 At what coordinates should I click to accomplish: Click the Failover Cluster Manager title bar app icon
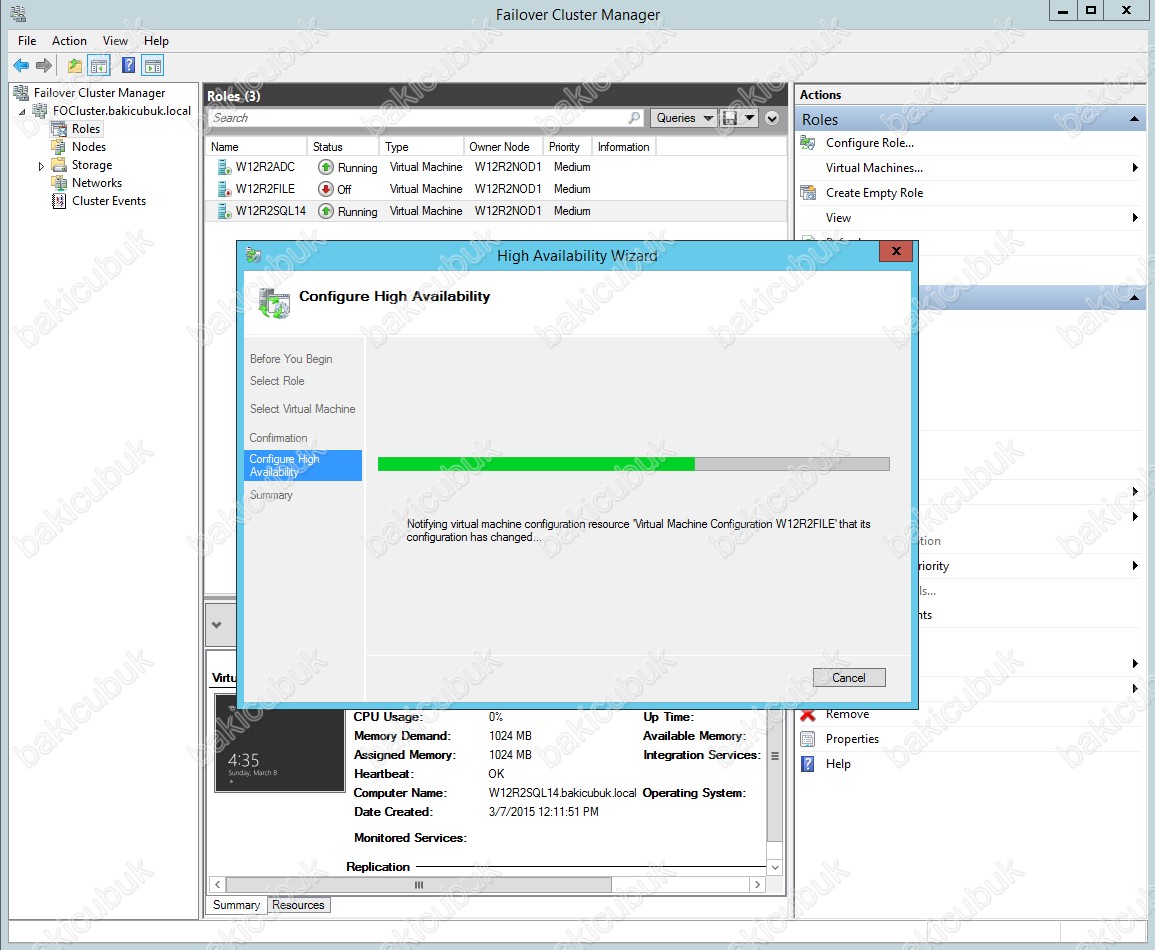(x=18, y=13)
